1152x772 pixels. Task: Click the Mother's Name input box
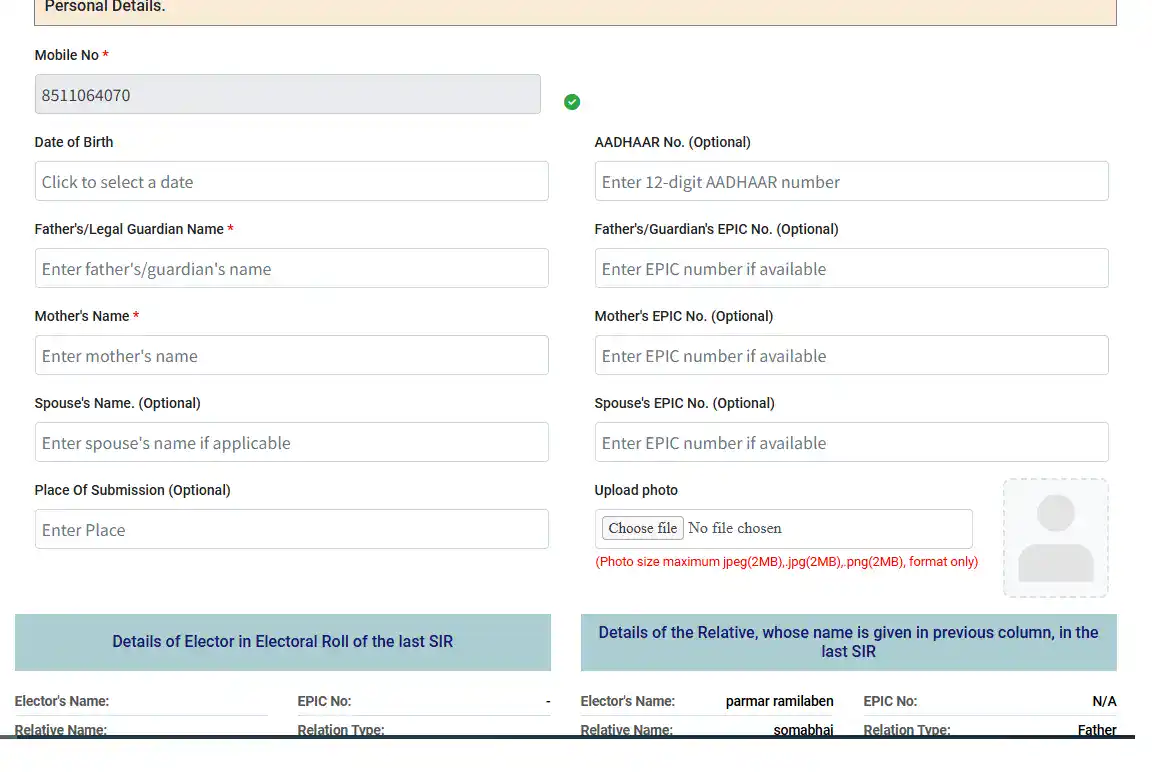click(x=291, y=355)
